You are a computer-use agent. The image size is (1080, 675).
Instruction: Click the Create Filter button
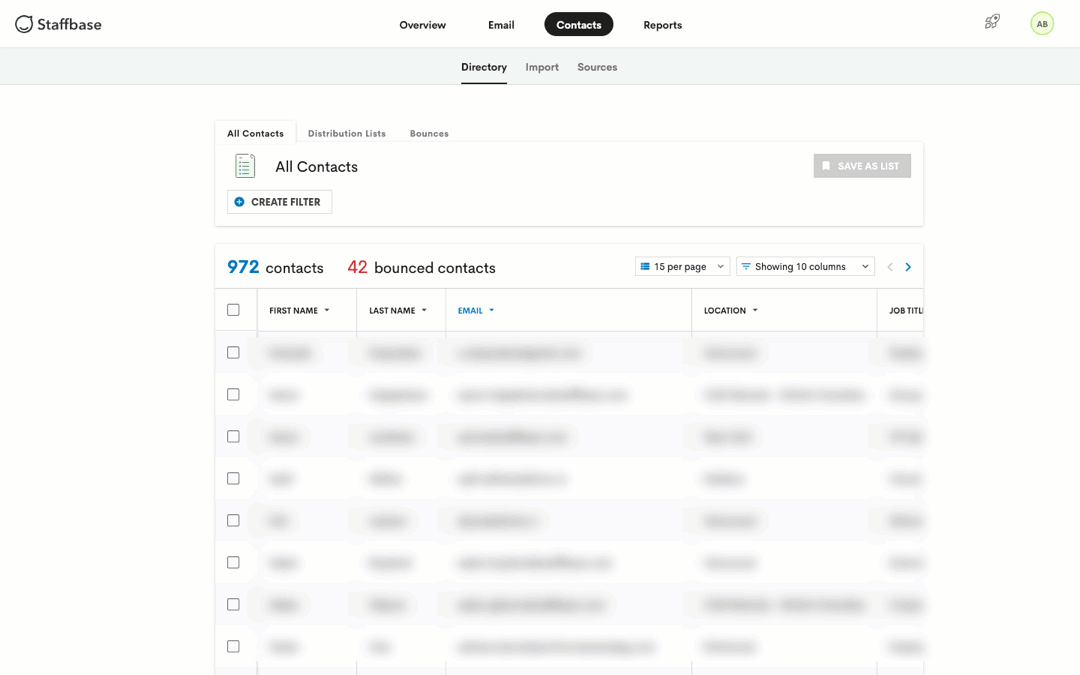pyautogui.click(x=279, y=202)
